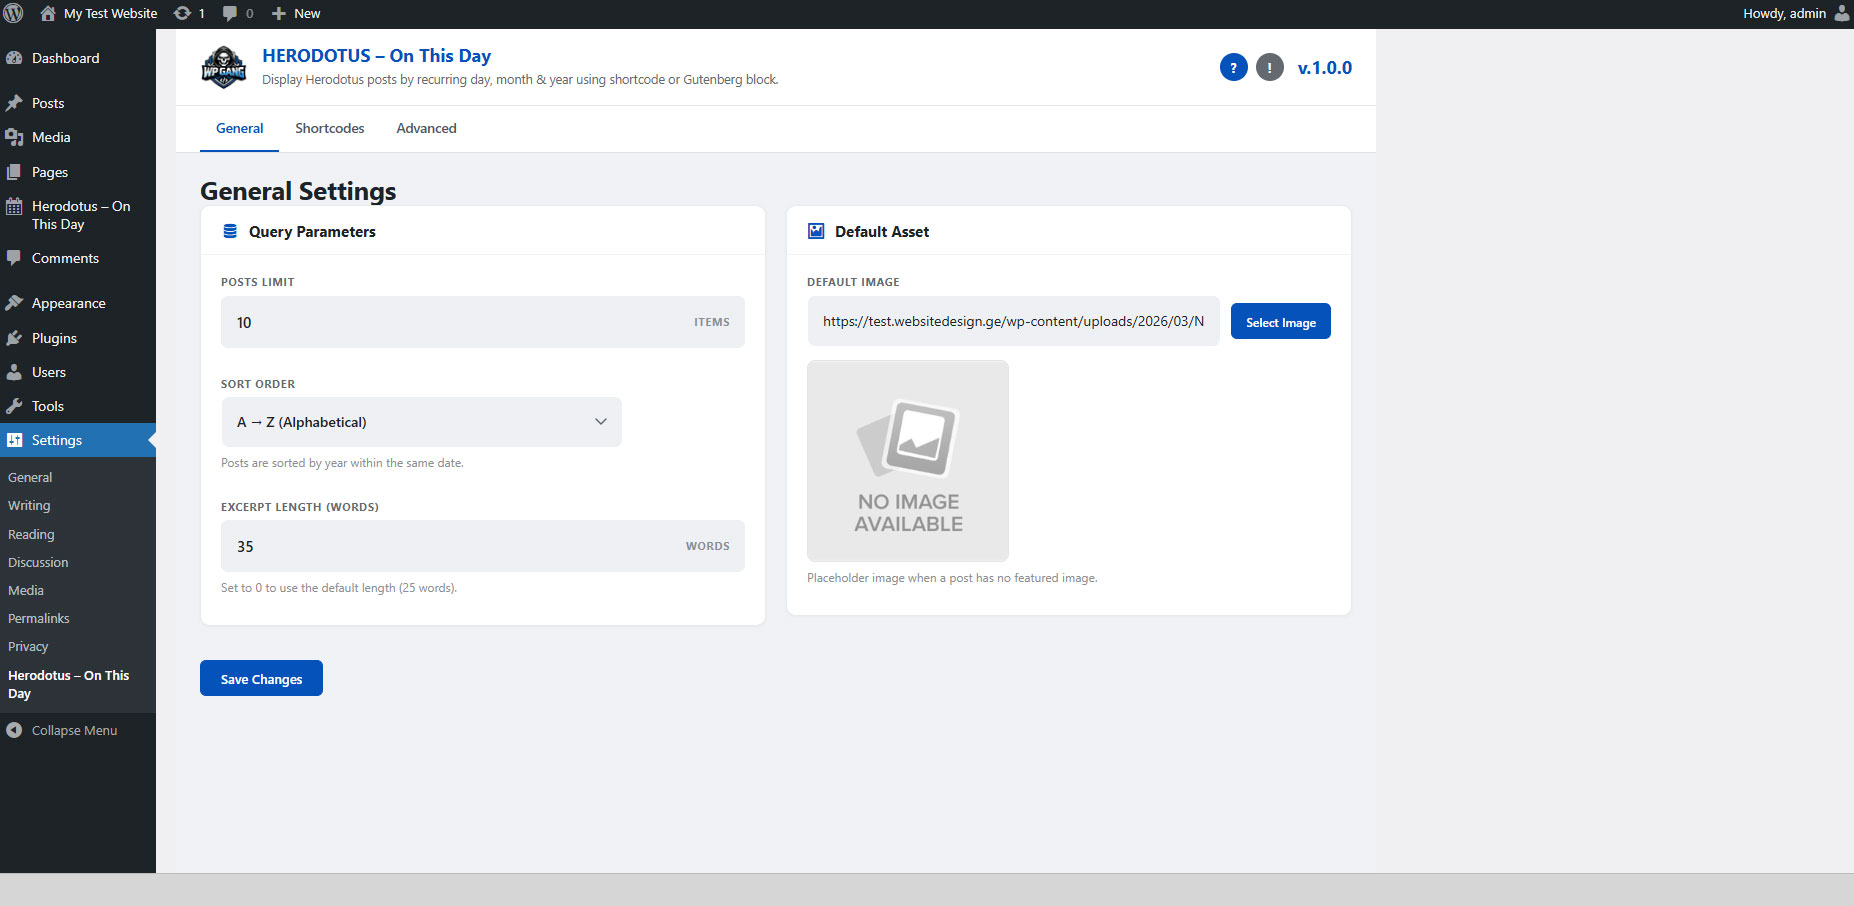Click the plus icon beside New
Image resolution: width=1854 pixels, height=906 pixels.
tap(279, 13)
